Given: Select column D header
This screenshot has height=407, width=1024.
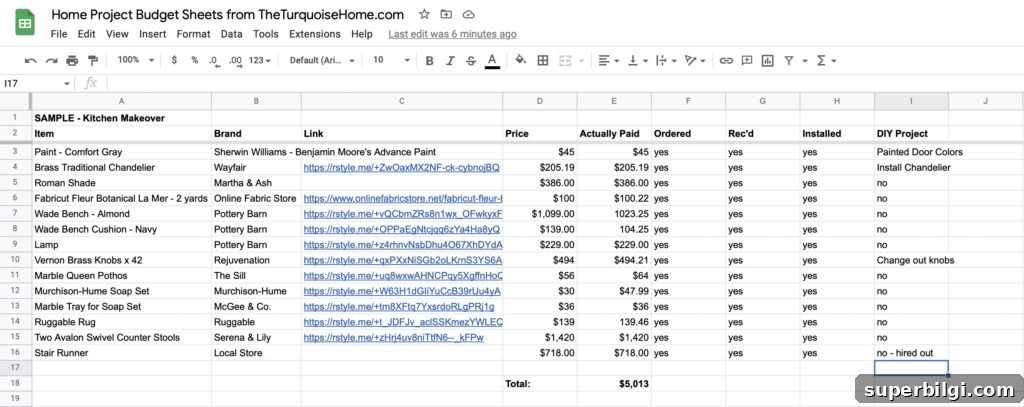Looking at the screenshot, I should click(x=539, y=101).
